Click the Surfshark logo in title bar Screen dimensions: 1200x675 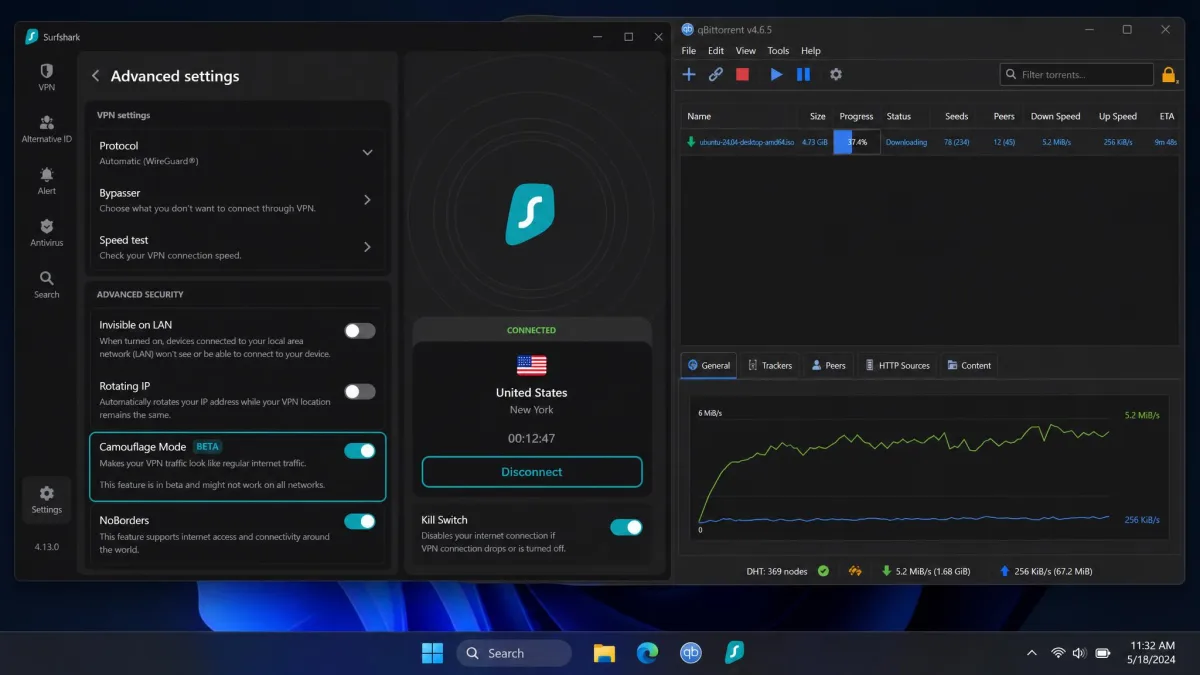[x=32, y=37]
